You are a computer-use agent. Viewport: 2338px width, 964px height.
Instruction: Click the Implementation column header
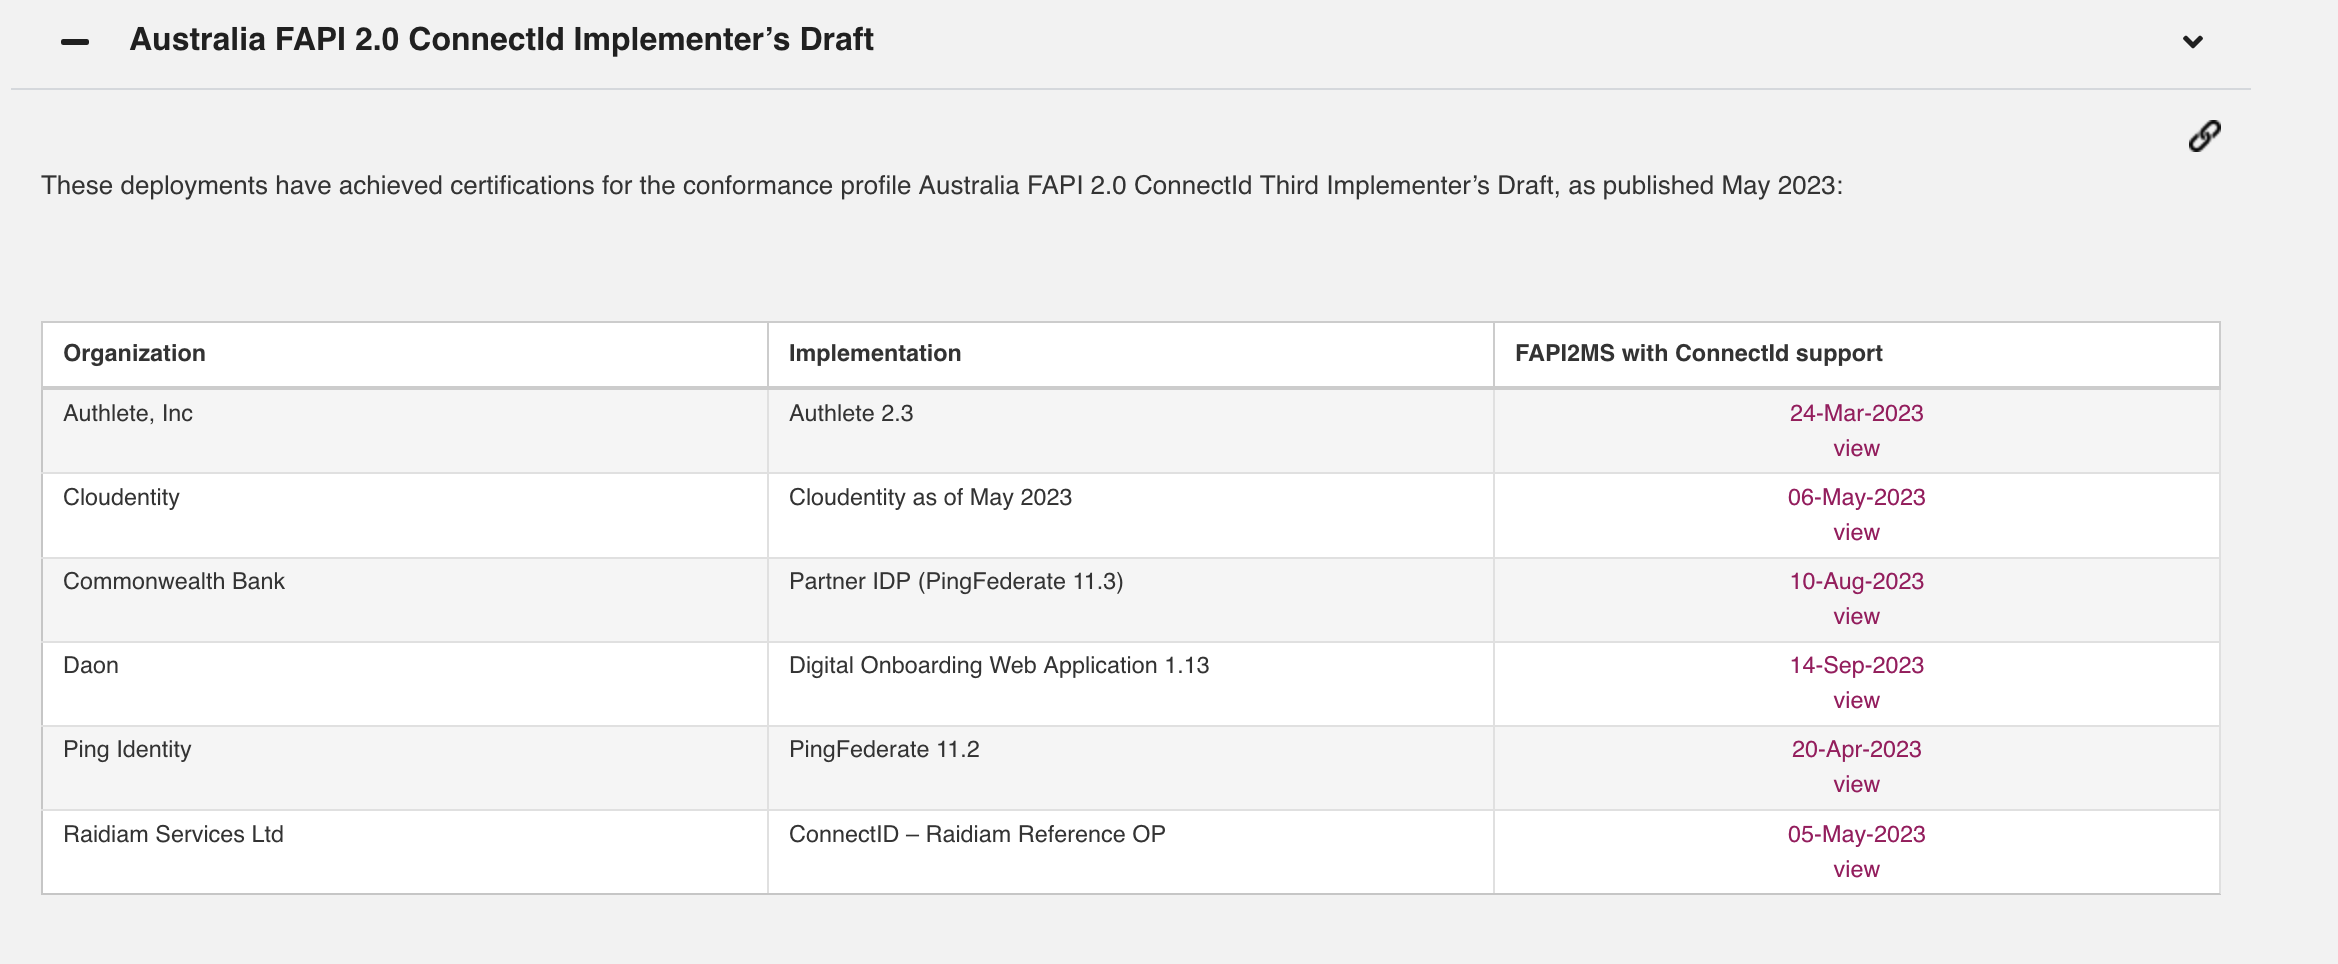875,353
